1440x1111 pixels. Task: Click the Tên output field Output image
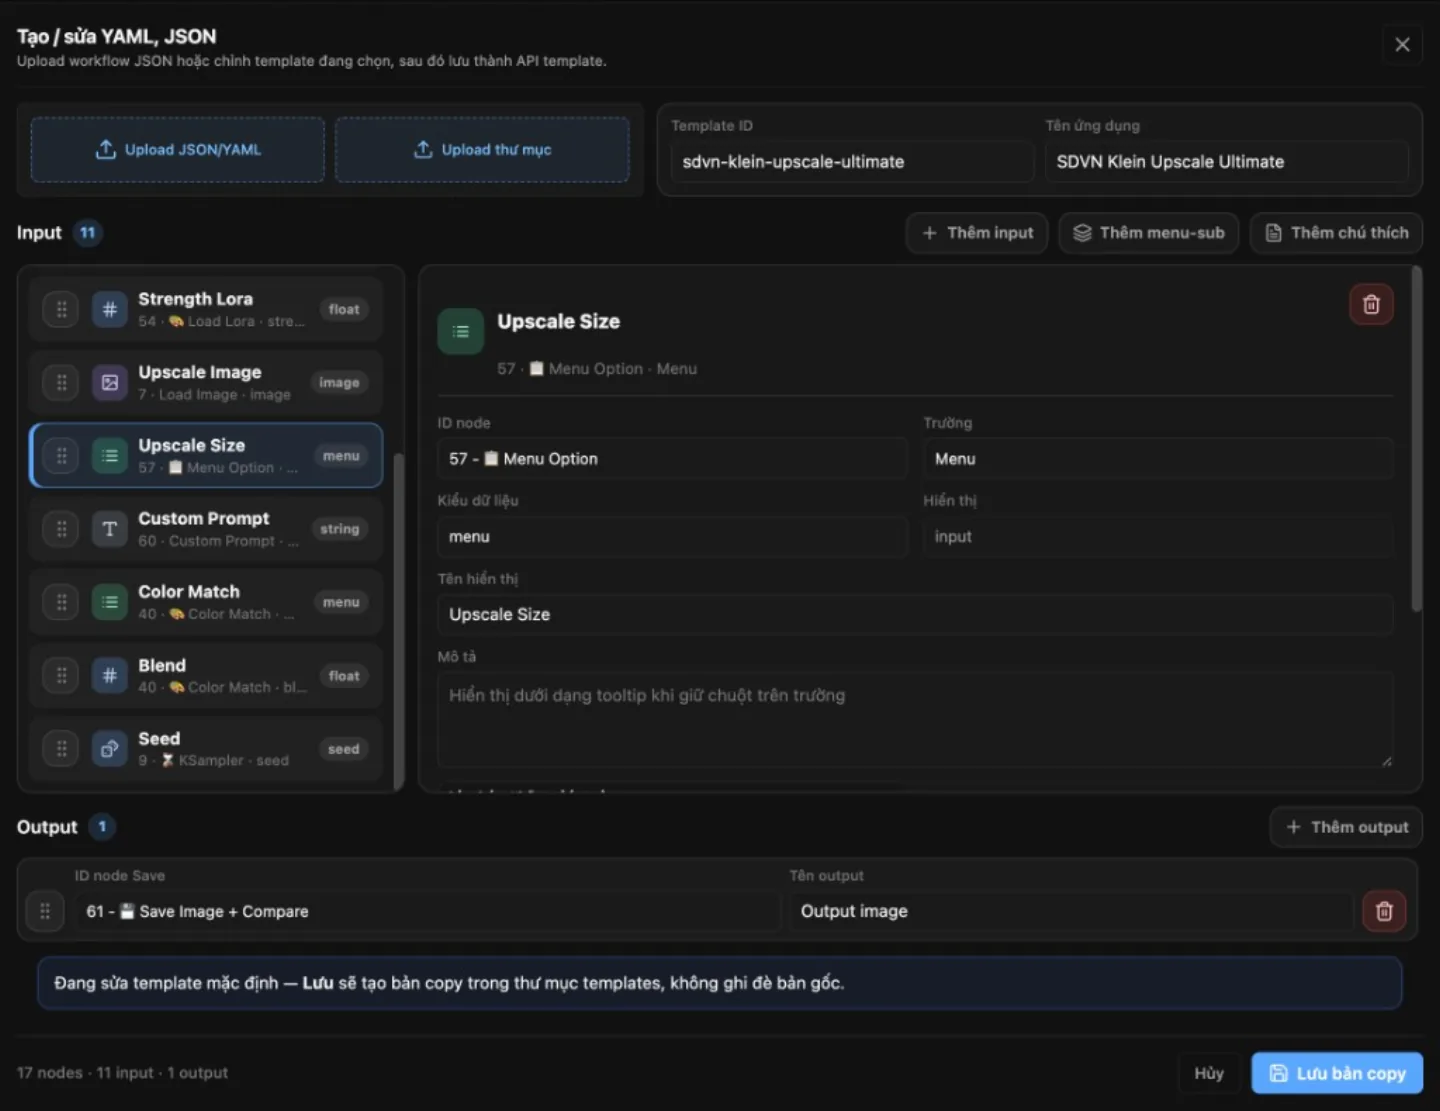point(1071,911)
